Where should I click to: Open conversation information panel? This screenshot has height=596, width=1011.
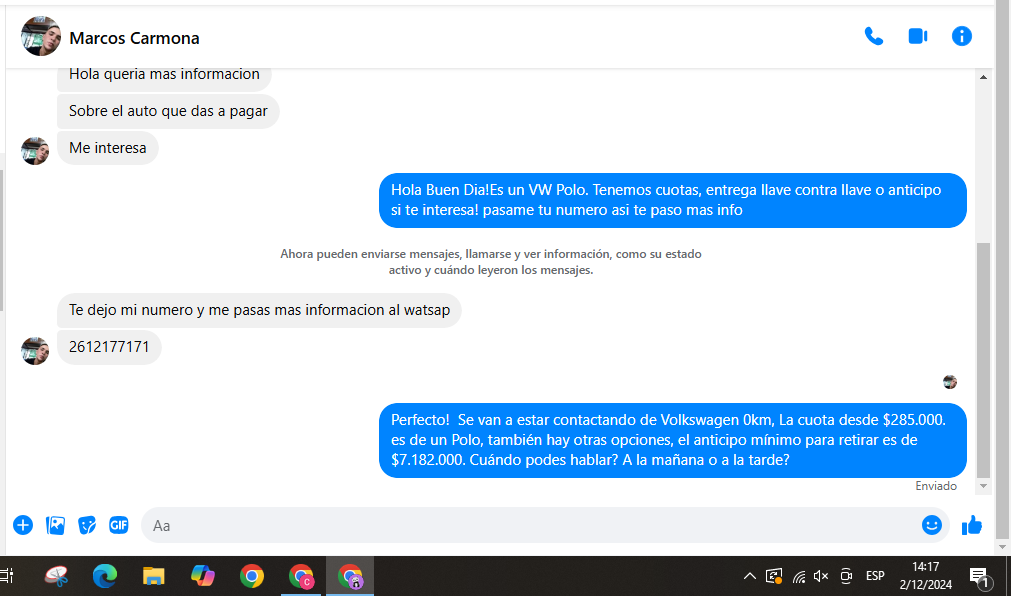pos(961,36)
